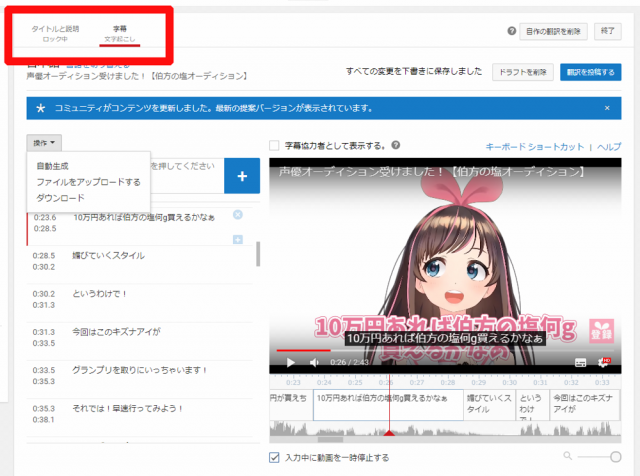The width and height of the screenshot is (640, 476).
Task: Click blue plus add-caption button
Action: [242, 176]
